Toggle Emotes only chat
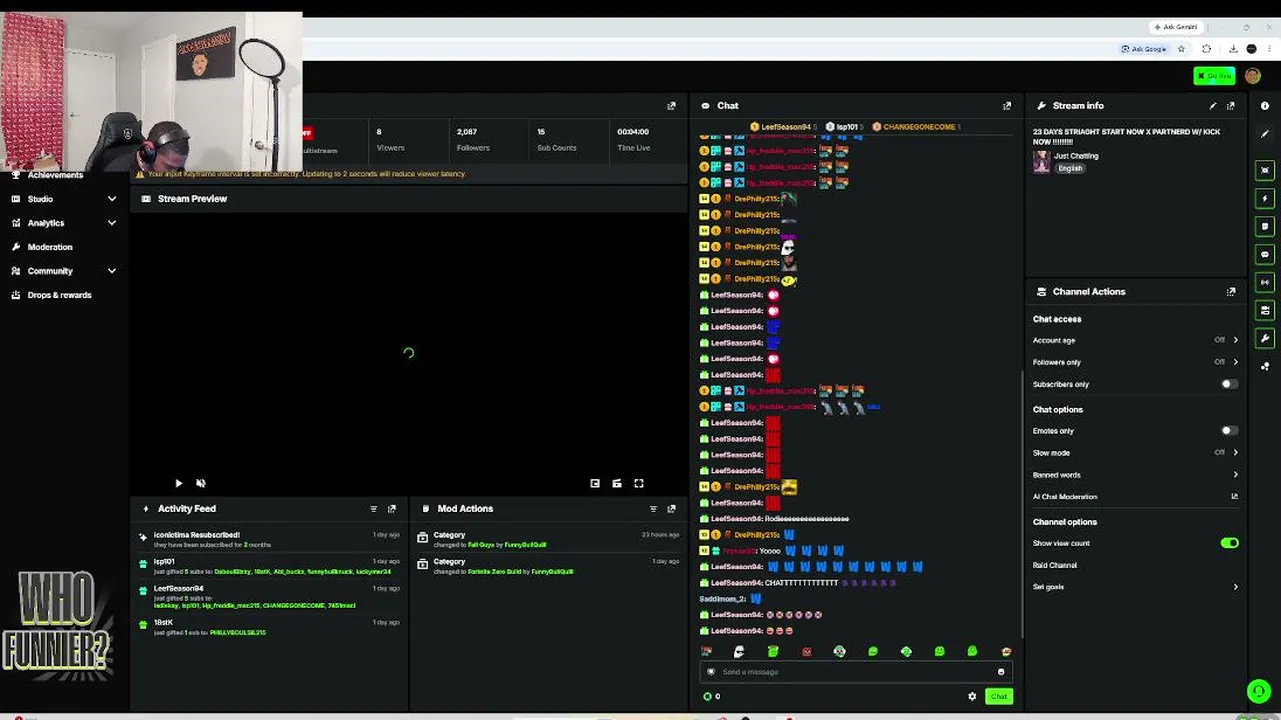Viewport: 1281px width, 720px height. tap(1229, 431)
